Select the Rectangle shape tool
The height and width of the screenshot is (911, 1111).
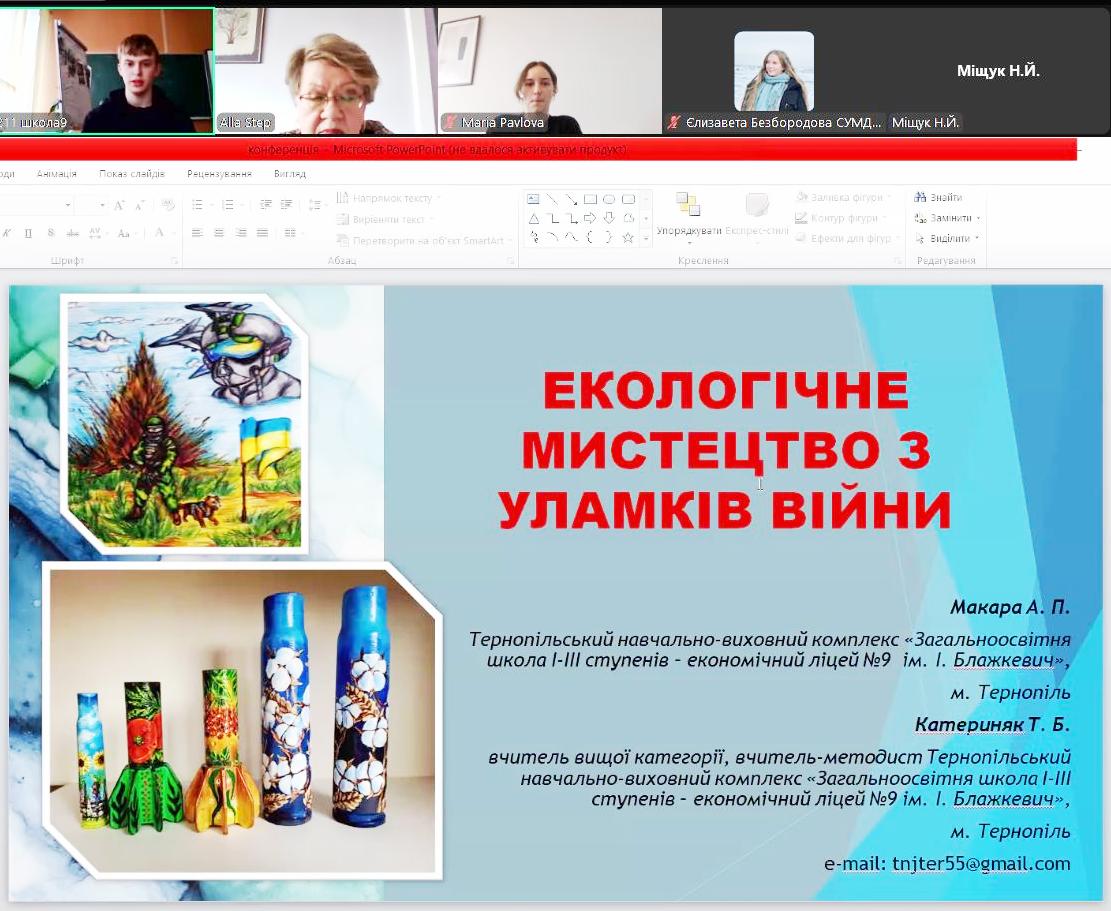pos(591,199)
